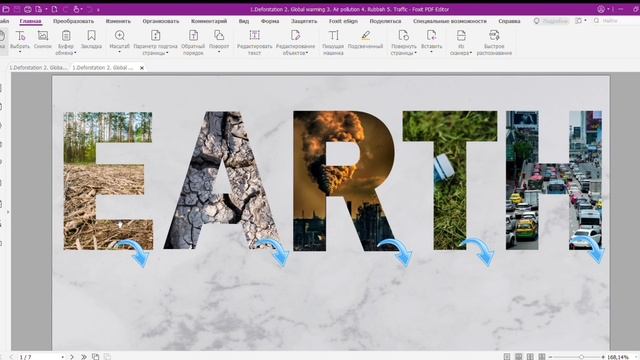This screenshot has width=640, height=360.
Task: Open the Защитить ribbon tab
Action: pyautogui.click(x=304, y=21)
